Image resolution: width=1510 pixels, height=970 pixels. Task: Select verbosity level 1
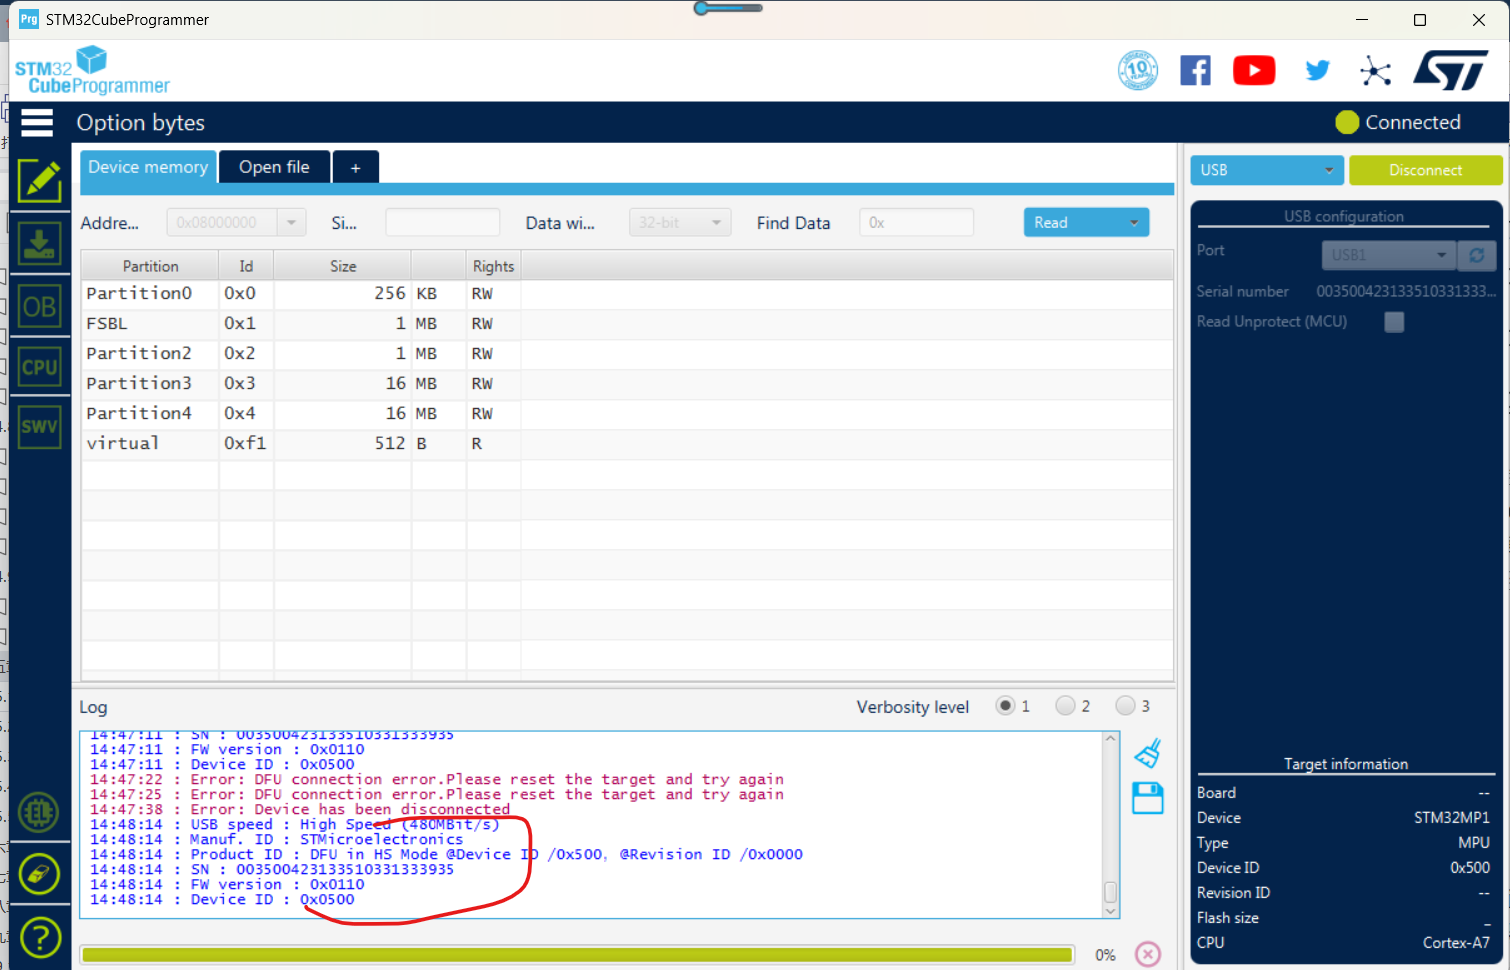(x=1005, y=706)
